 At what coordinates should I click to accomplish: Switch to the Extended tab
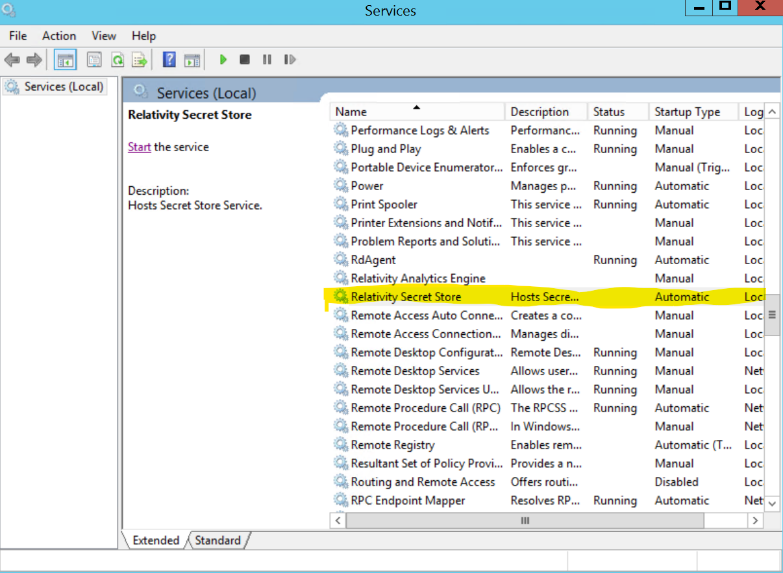click(156, 541)
